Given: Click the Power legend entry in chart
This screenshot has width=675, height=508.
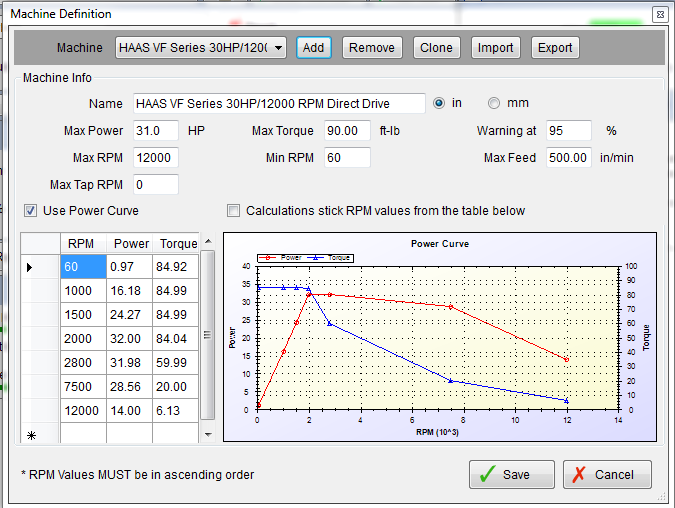Looking at the screenshot, I should [x=280, y=258].
